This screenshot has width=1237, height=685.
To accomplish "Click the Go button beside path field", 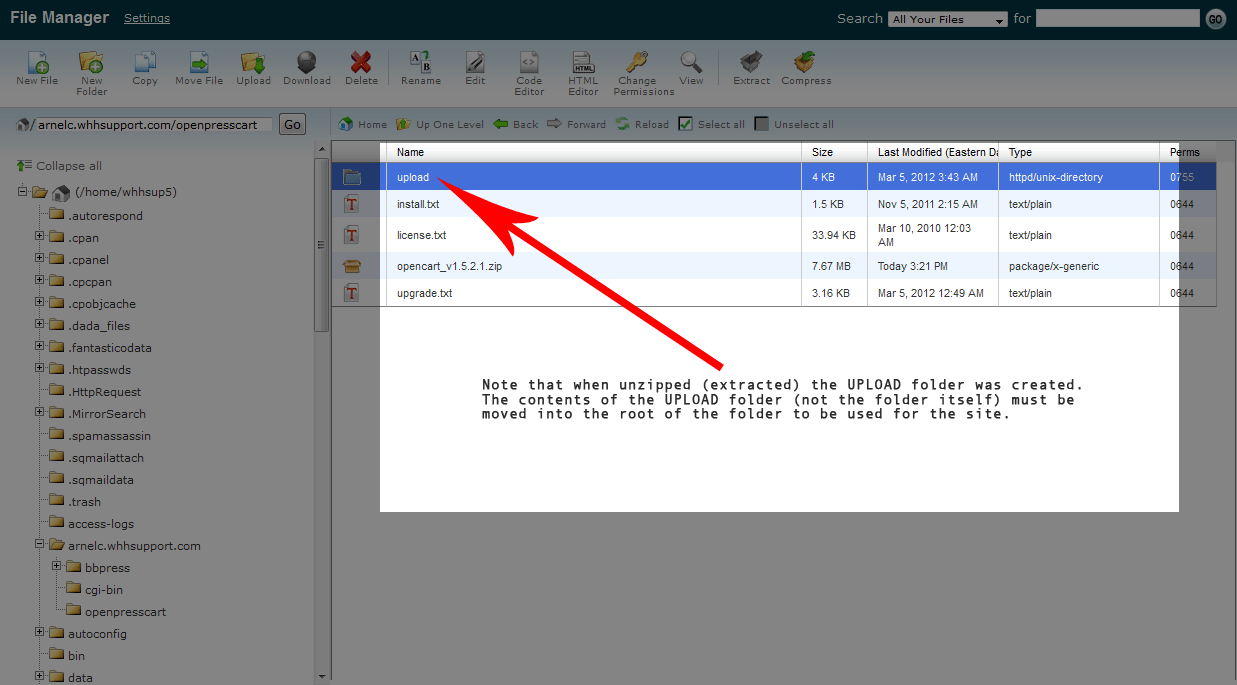I will tap(292, 125).
